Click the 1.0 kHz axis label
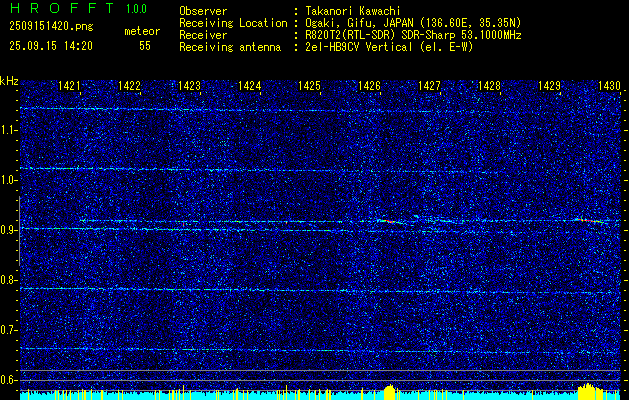Viewport: 629px width, 400px height. click(8, 180)
